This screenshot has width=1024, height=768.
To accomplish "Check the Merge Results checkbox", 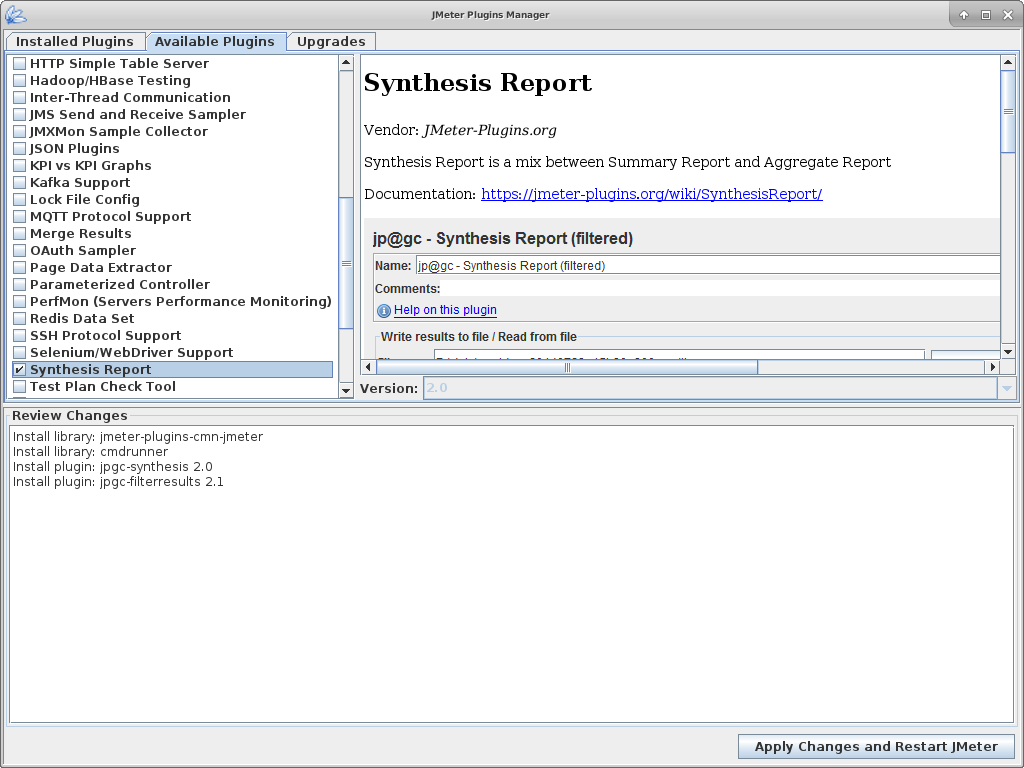I will 20,233.
